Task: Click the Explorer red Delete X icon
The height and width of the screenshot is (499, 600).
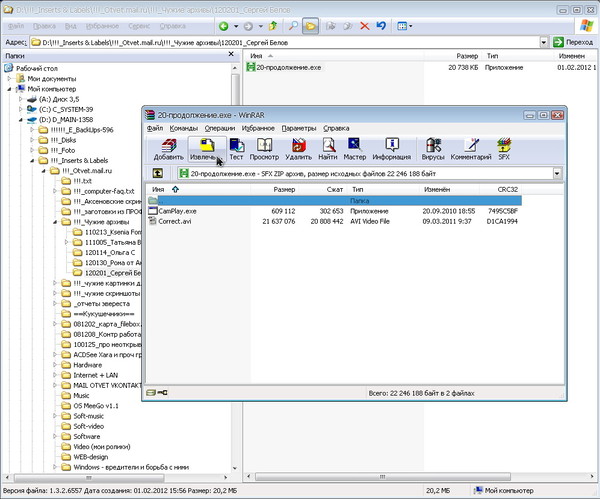Action: (365, 26)
